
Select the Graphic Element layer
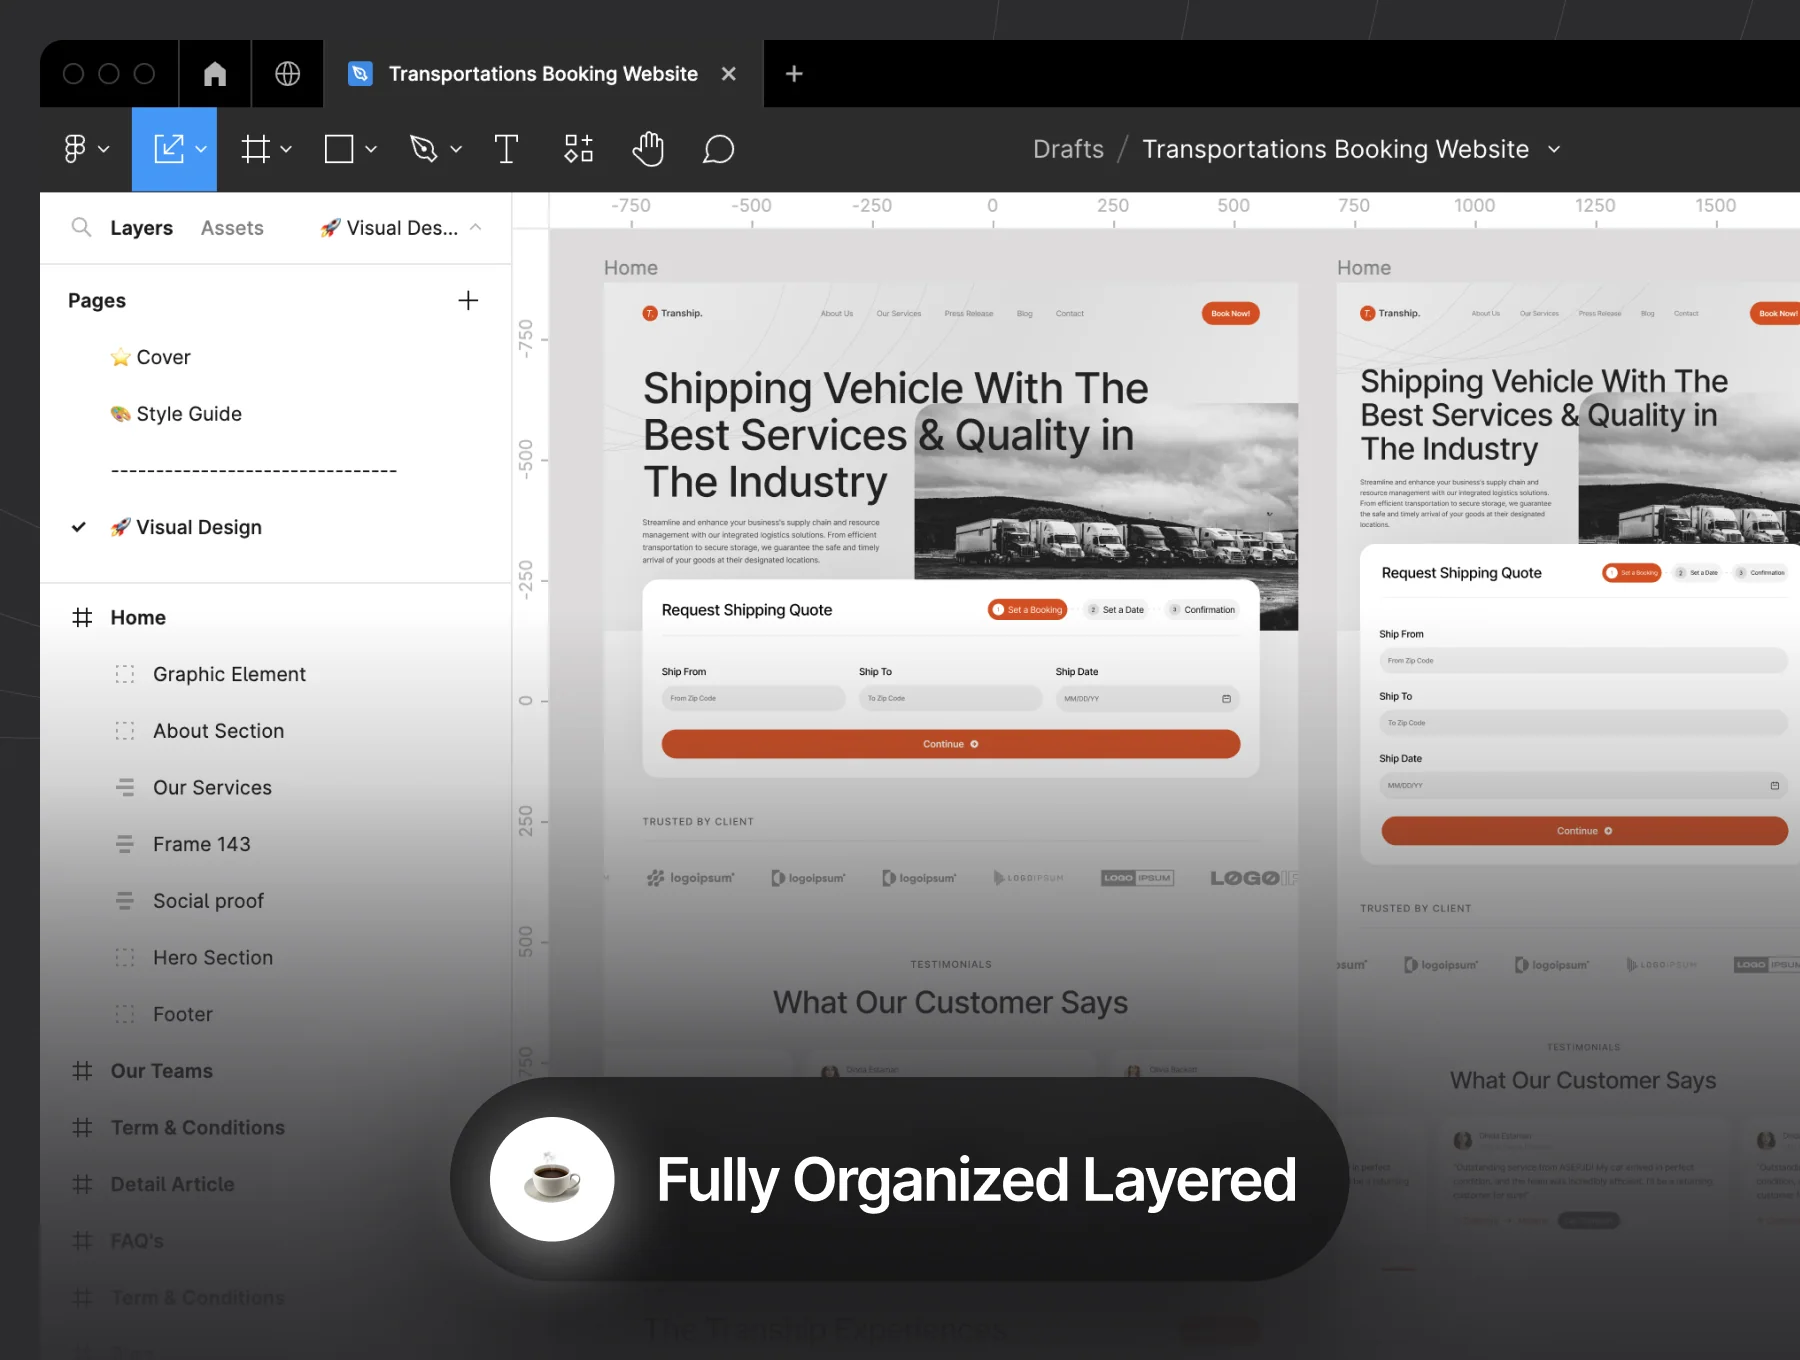[229, 674]
